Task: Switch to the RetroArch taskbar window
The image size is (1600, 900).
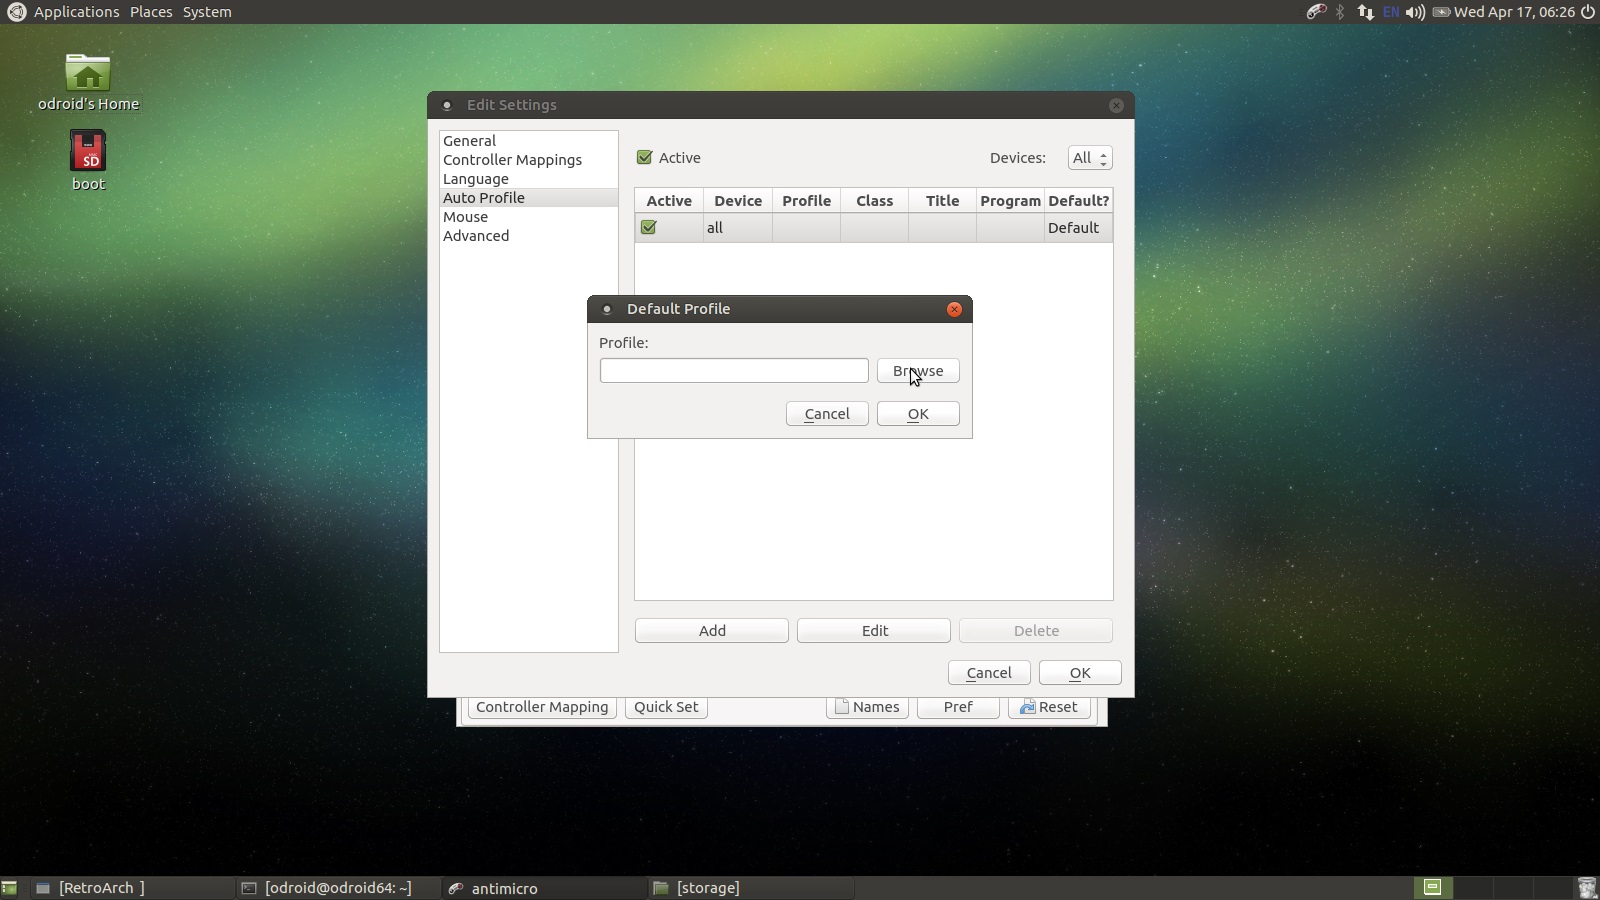Action: pos(101,888)
